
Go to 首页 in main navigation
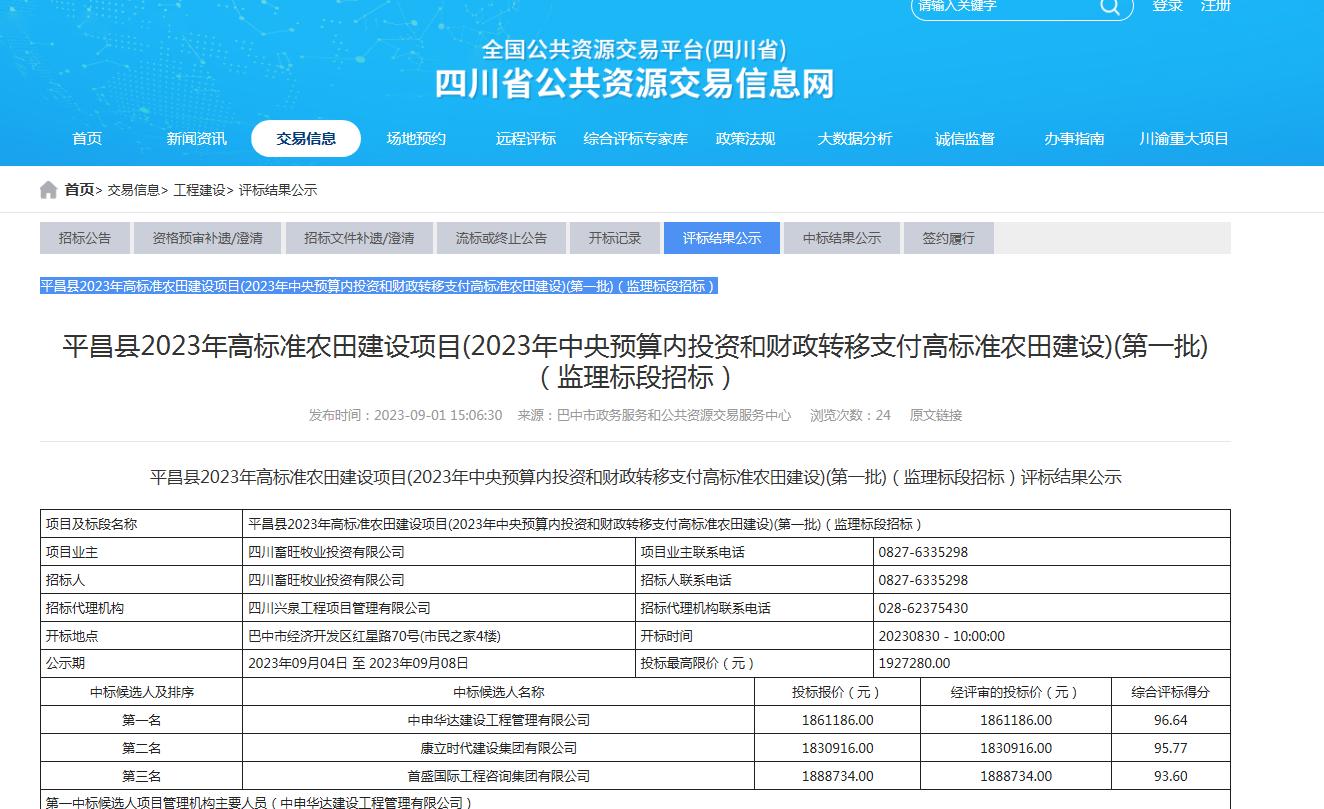point(87,139)
